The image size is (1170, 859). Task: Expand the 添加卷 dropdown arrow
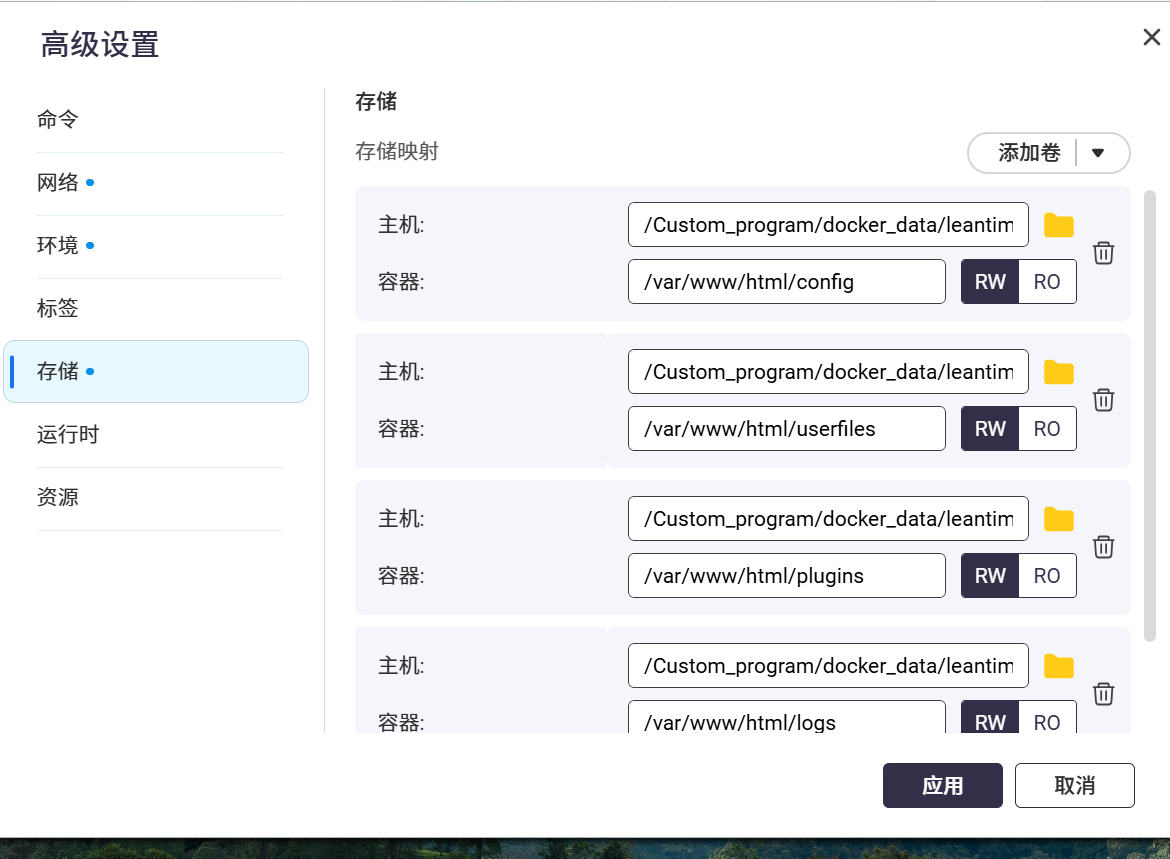click(x=1098, y=153)
